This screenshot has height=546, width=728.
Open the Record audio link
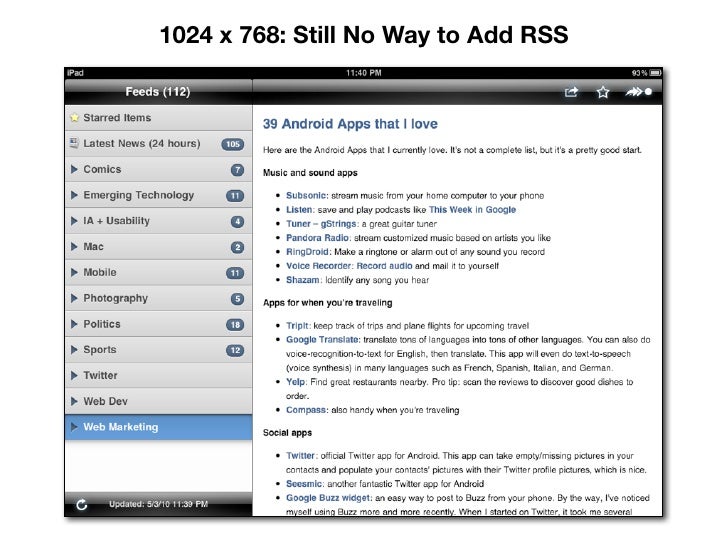pyautogui.click(x=384, y=266)
